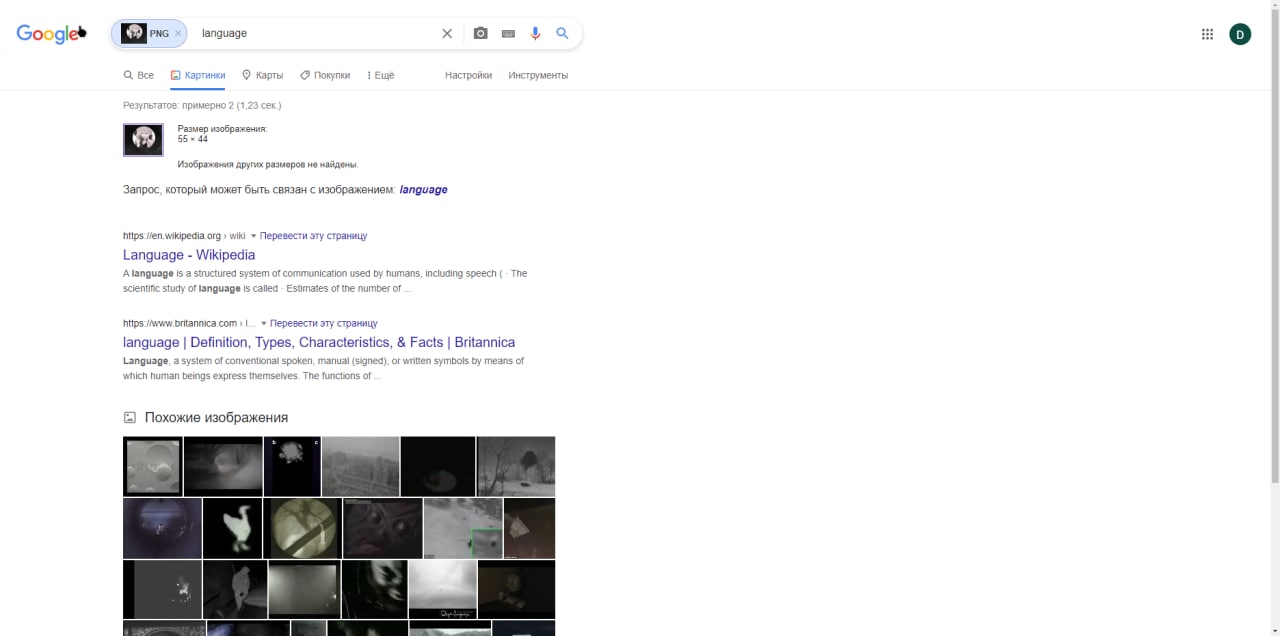Open the foggy field landscape thumbnail
Image resolution: width=1280 pixels, height=636 pixels.
442,590
